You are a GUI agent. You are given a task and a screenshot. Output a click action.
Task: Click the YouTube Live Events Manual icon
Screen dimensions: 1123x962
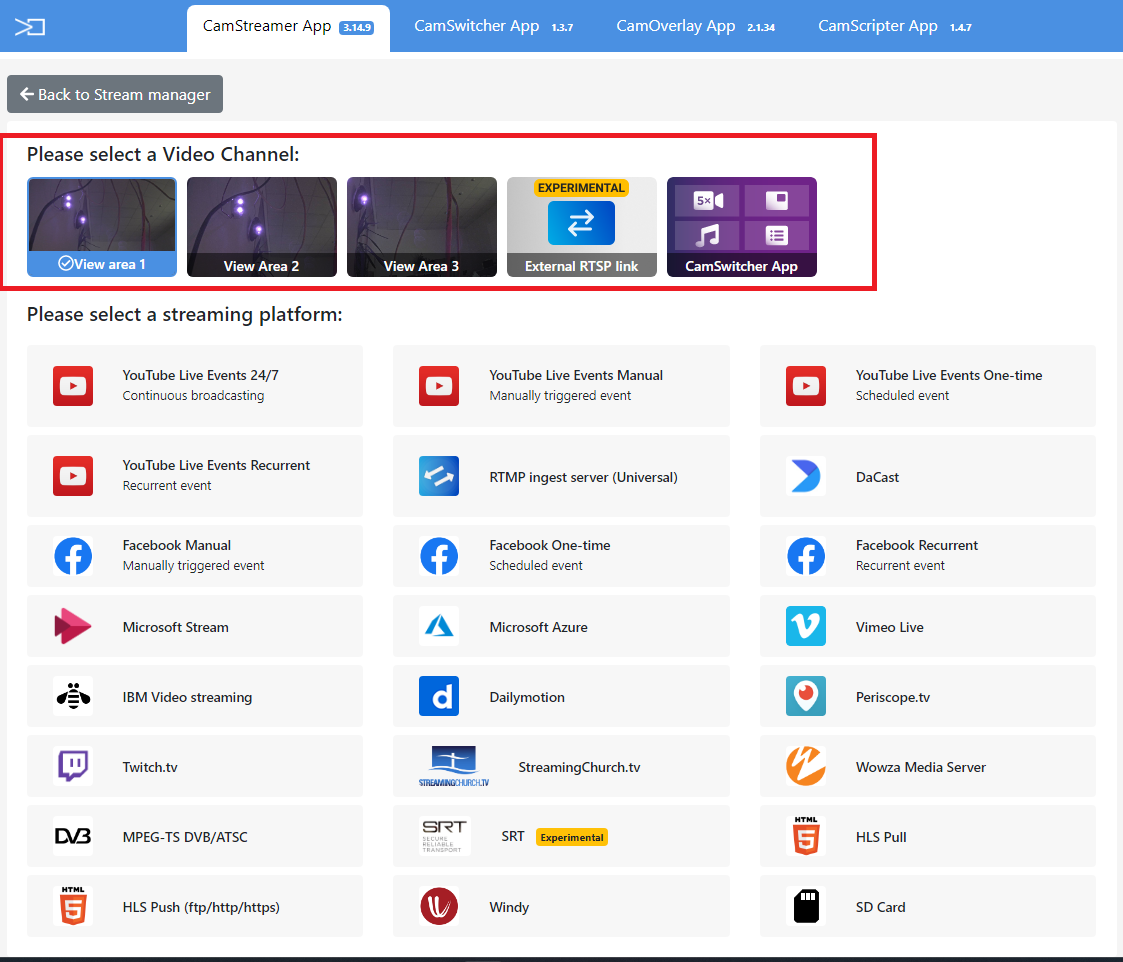pos(439,386)
